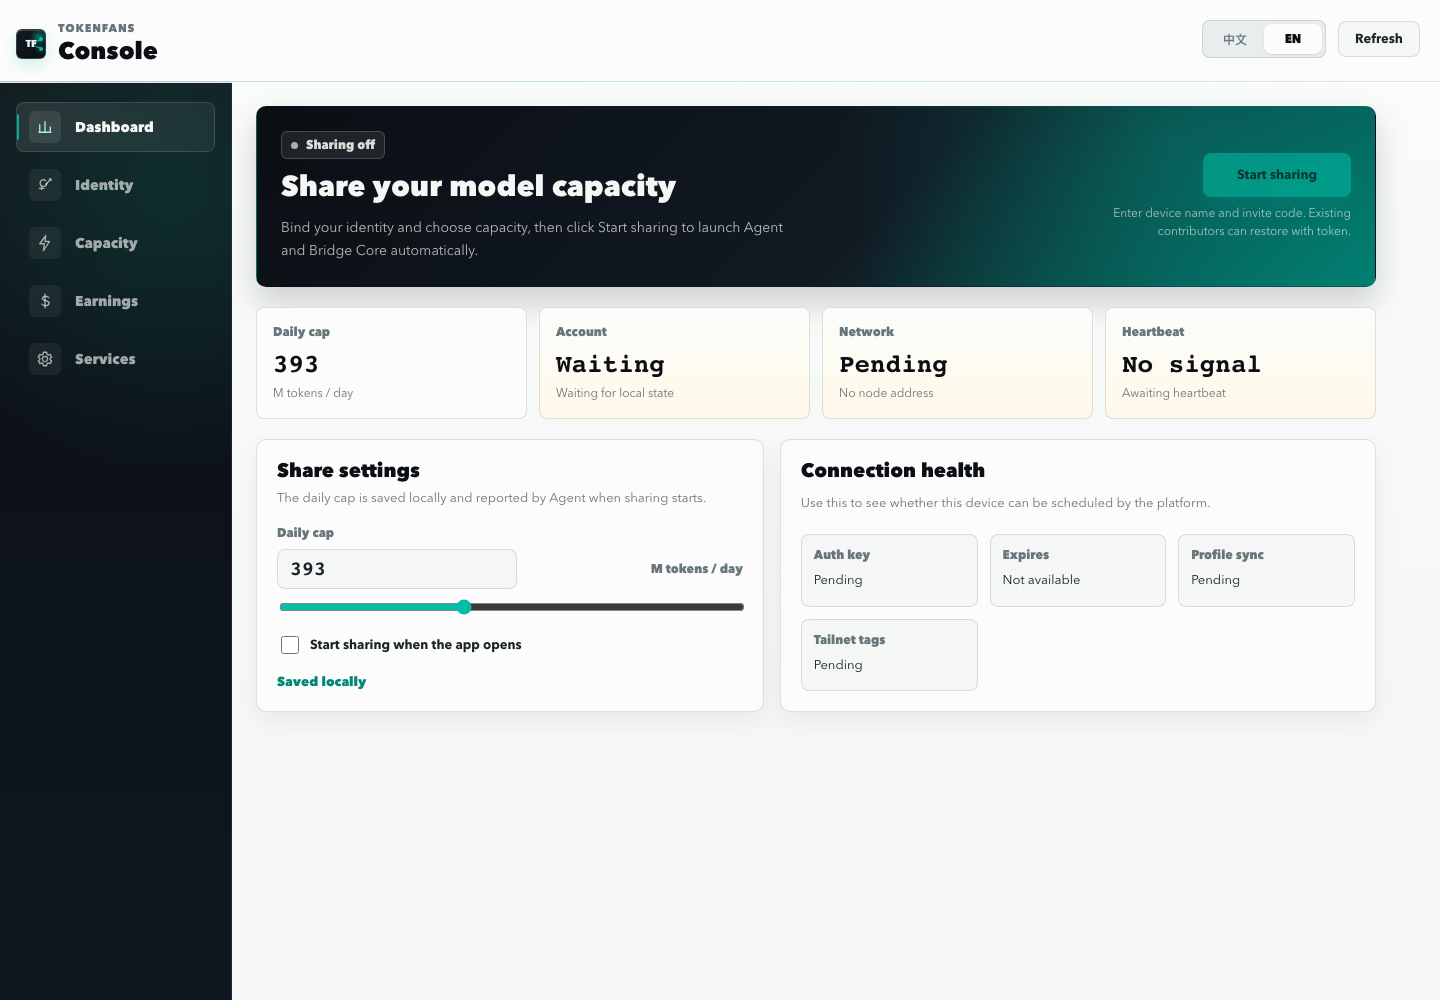Click the 'Enter device name and invite code' hint
Viewport: 1440px width, 1000px height.
1232,222
